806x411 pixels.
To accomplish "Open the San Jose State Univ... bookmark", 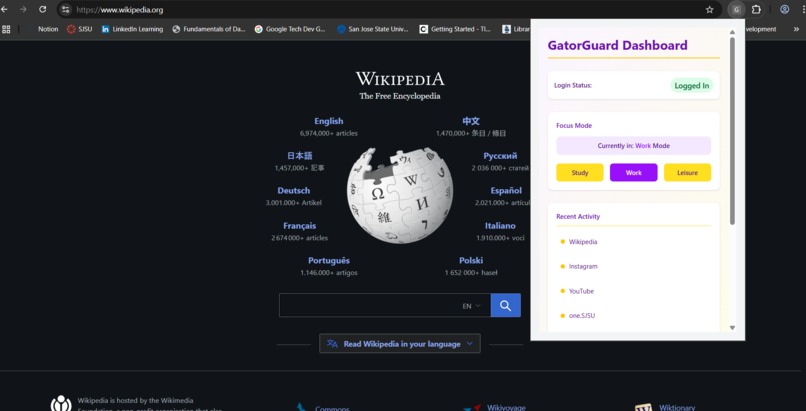I will pos(373,29).
